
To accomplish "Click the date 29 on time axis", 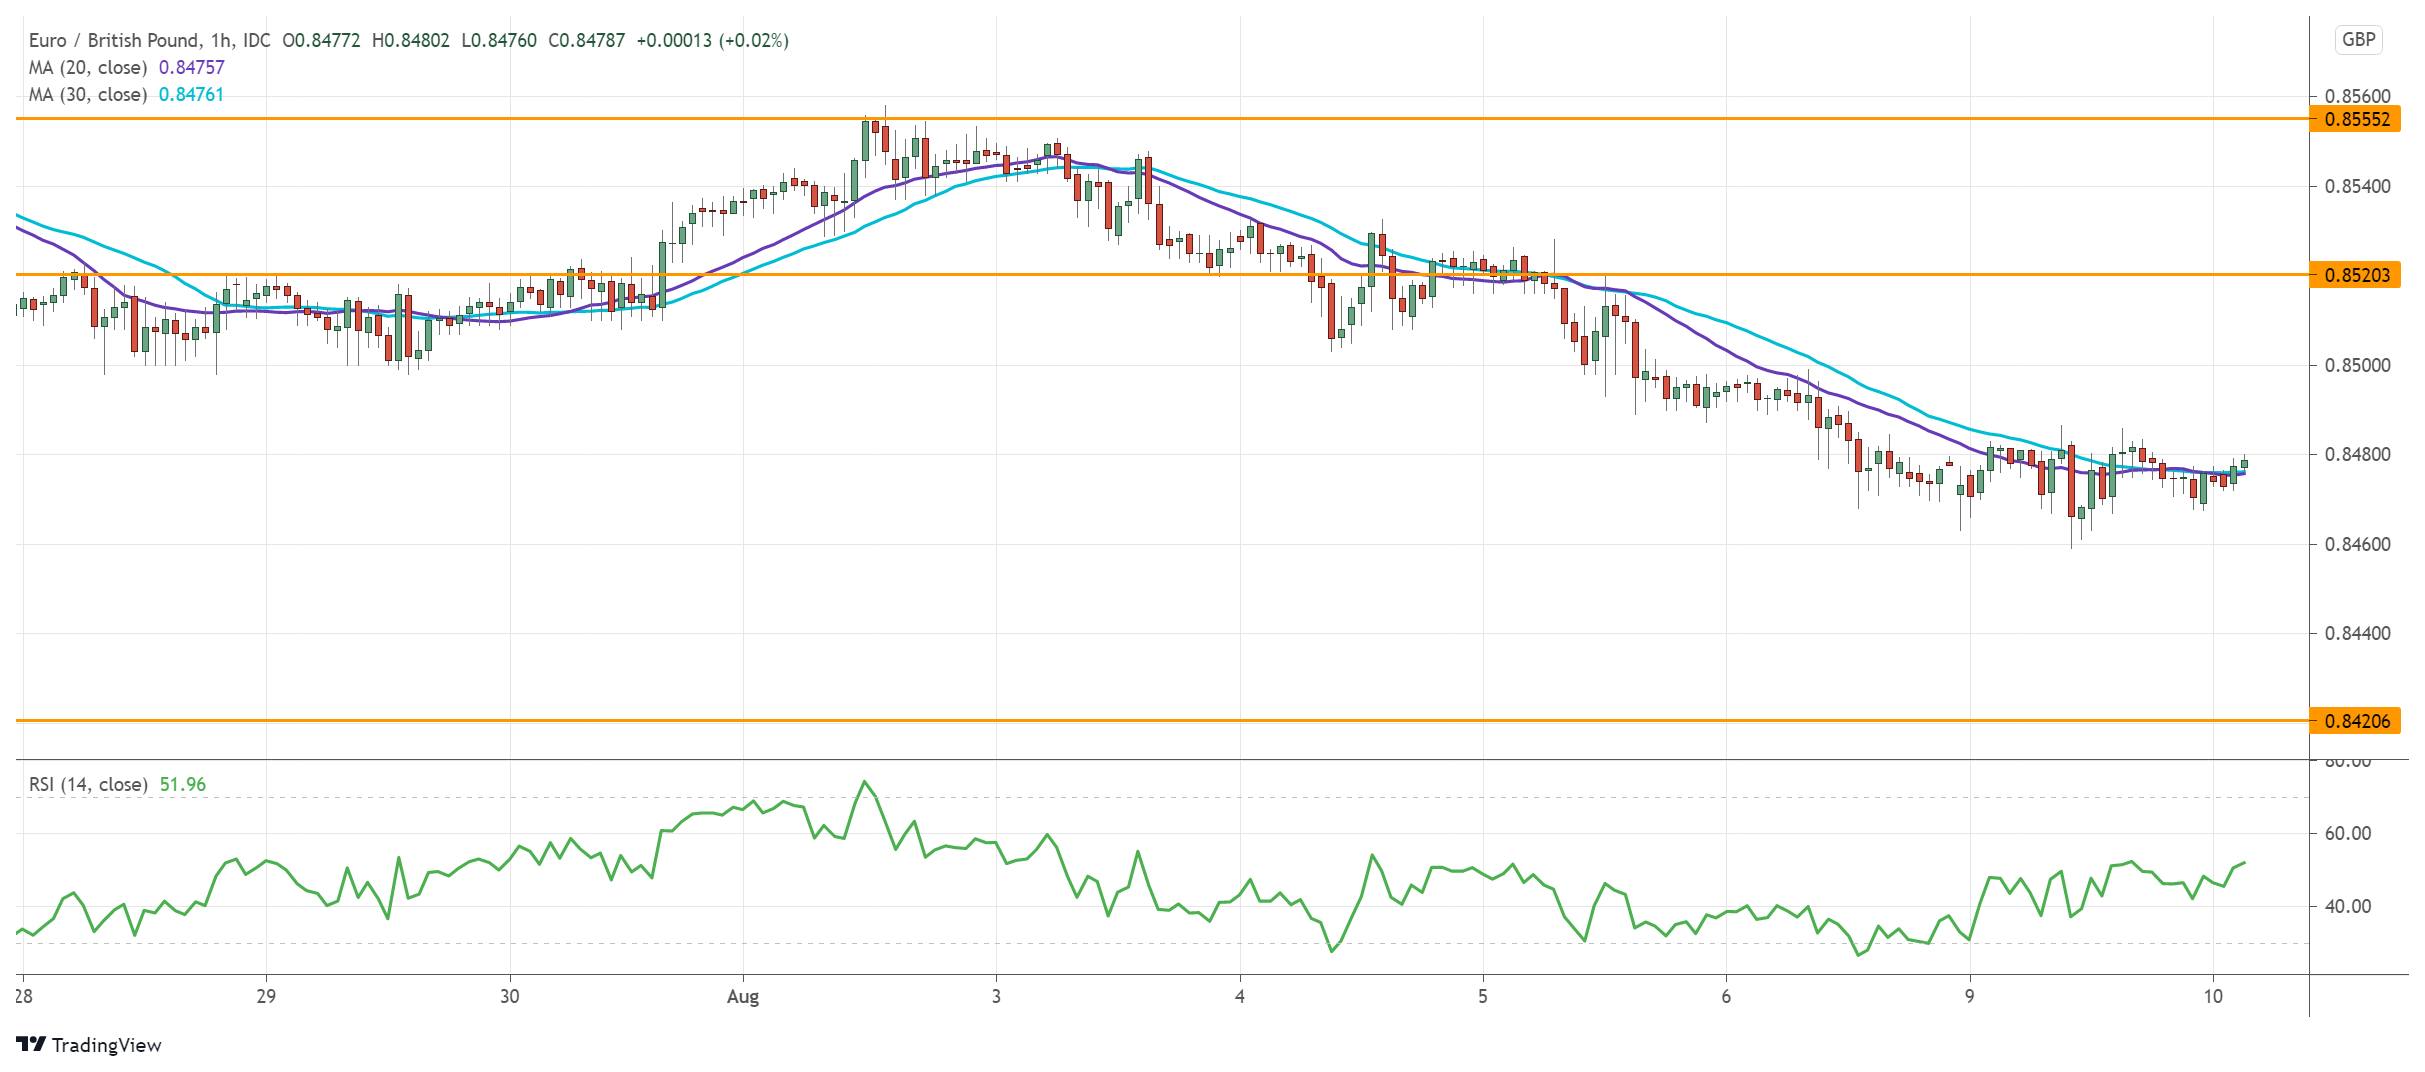I will (x=266, y=996).
